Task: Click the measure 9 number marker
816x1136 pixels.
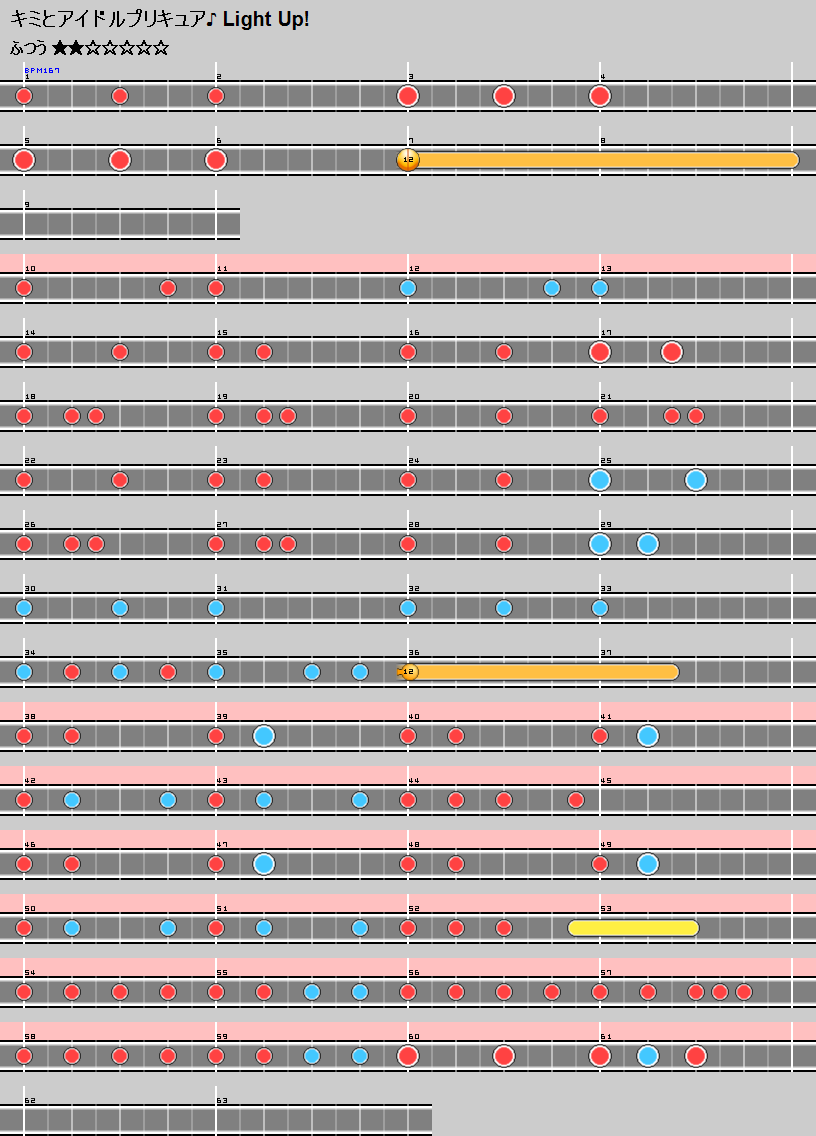Action: (x=27, y=205)
